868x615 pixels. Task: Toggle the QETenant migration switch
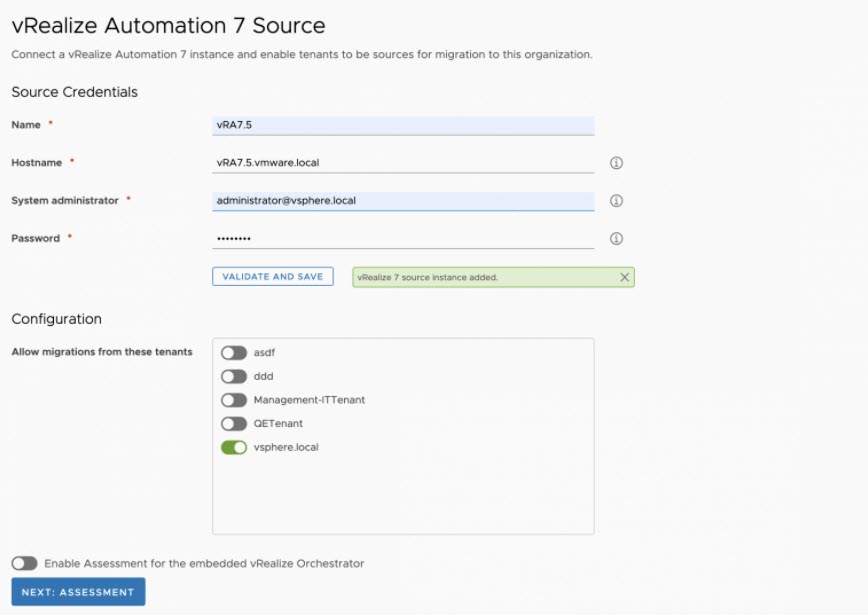[x=234, y=424]
